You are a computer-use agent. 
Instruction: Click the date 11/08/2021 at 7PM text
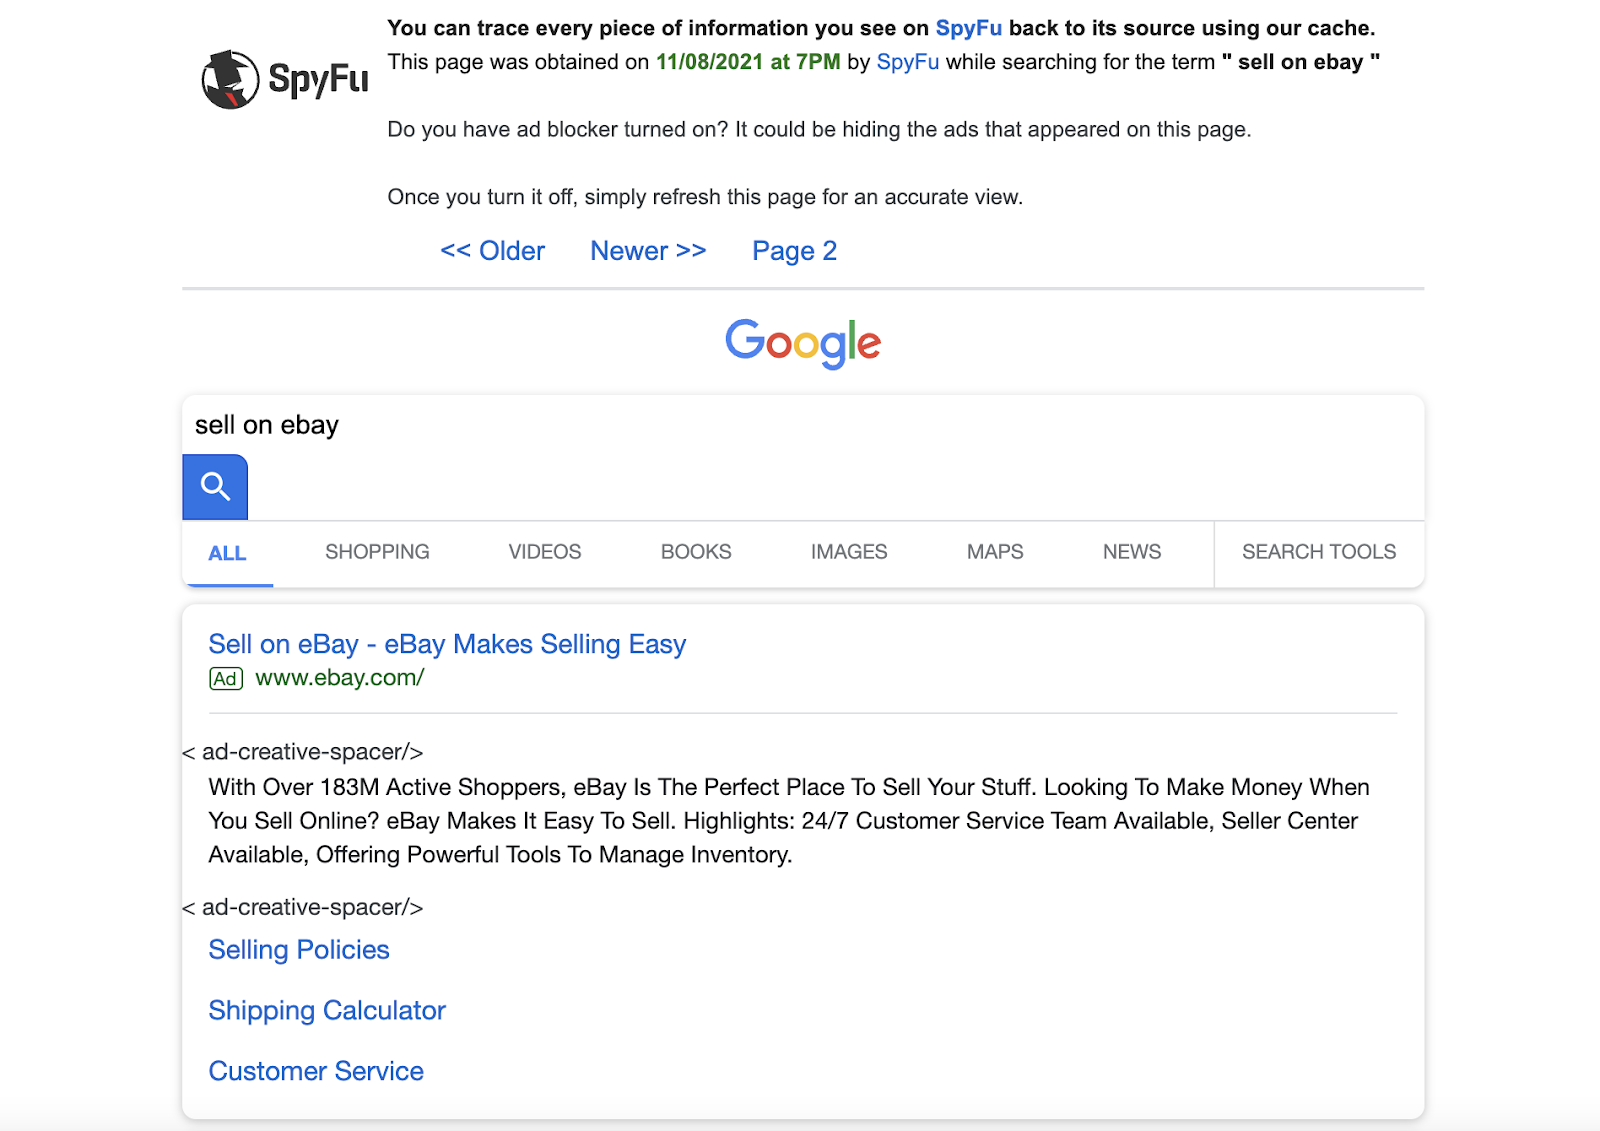tap(748, 62)
